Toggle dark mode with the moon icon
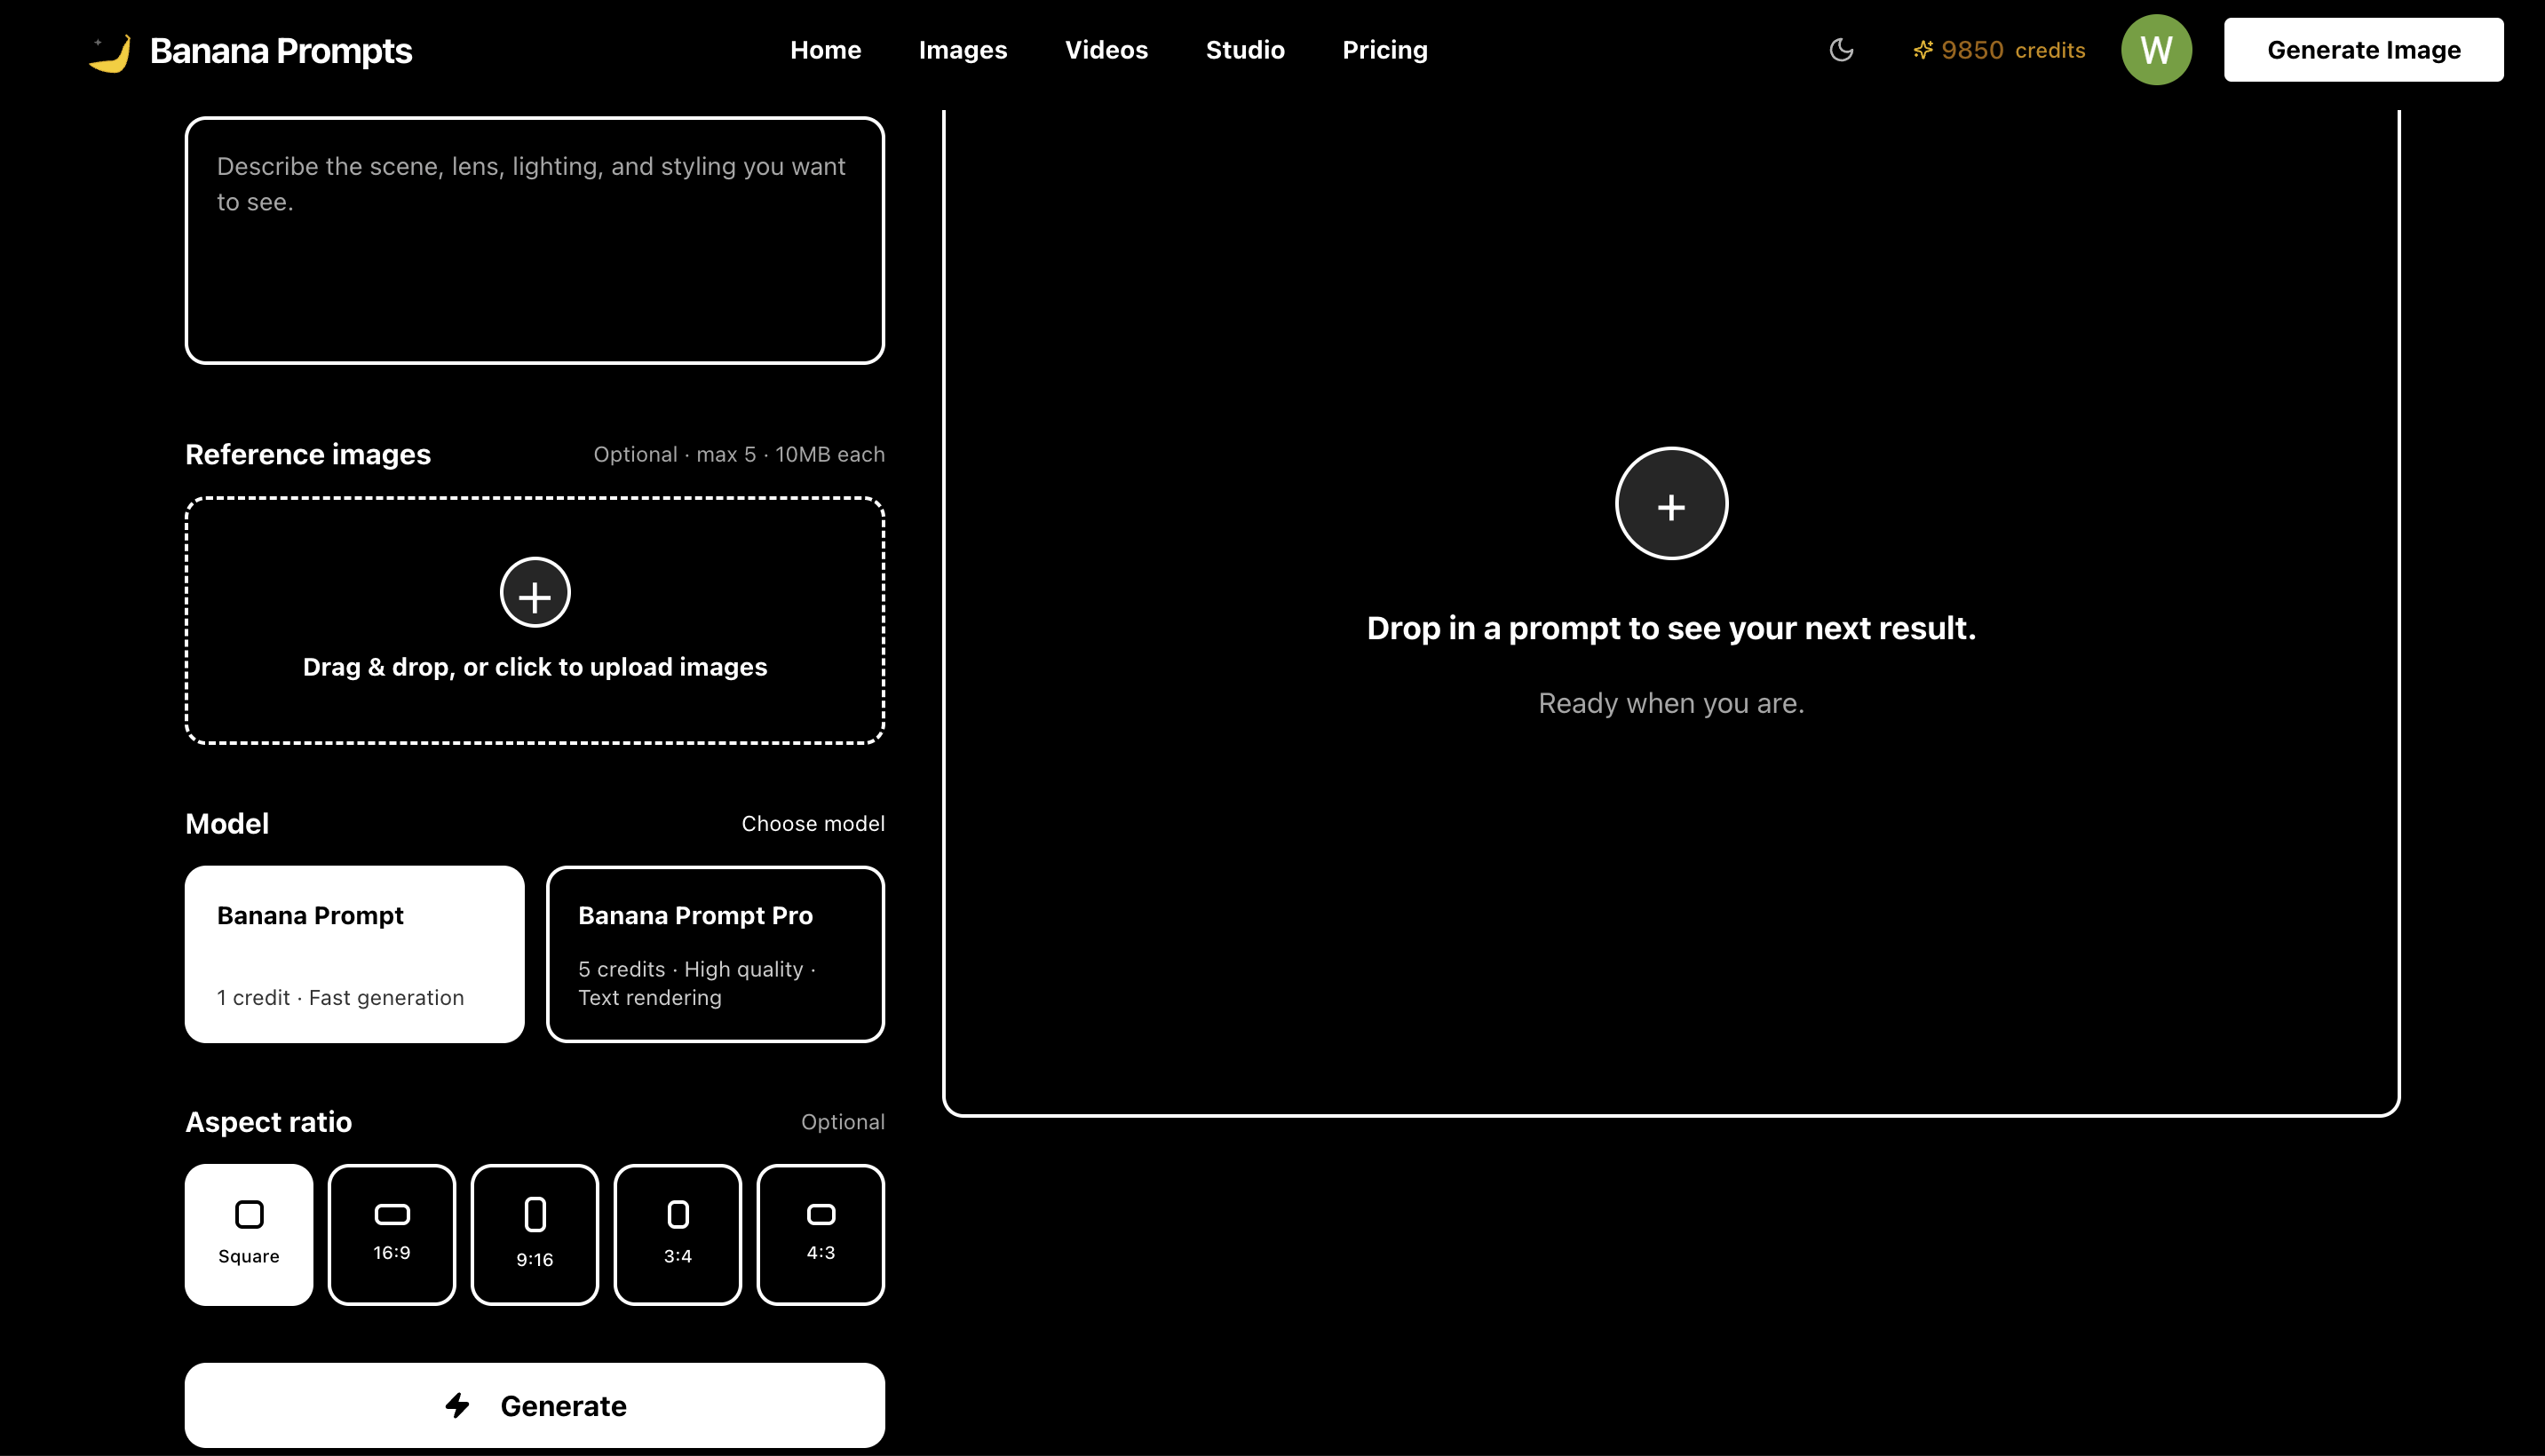Screen dimensions: 2545x1456 (x=1841, y=49)
